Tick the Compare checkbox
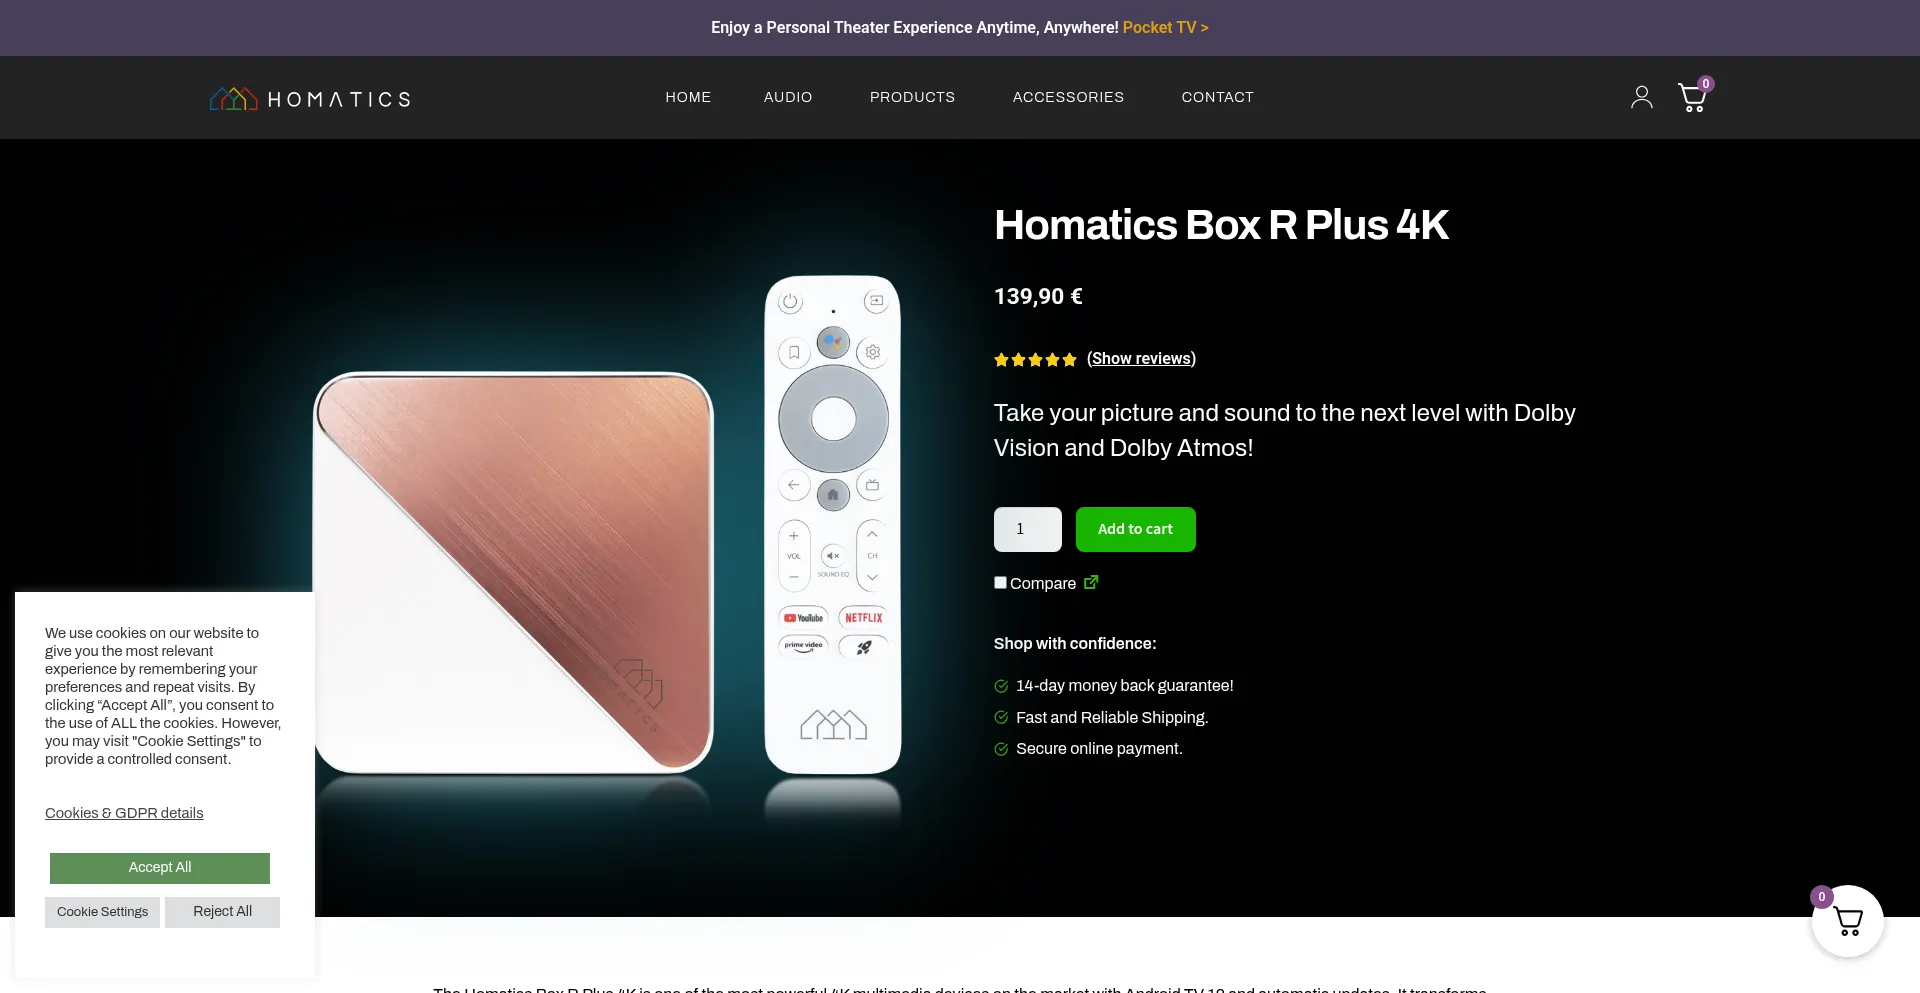This screenshot has height=993, width=1920. tap(1000, 582)
